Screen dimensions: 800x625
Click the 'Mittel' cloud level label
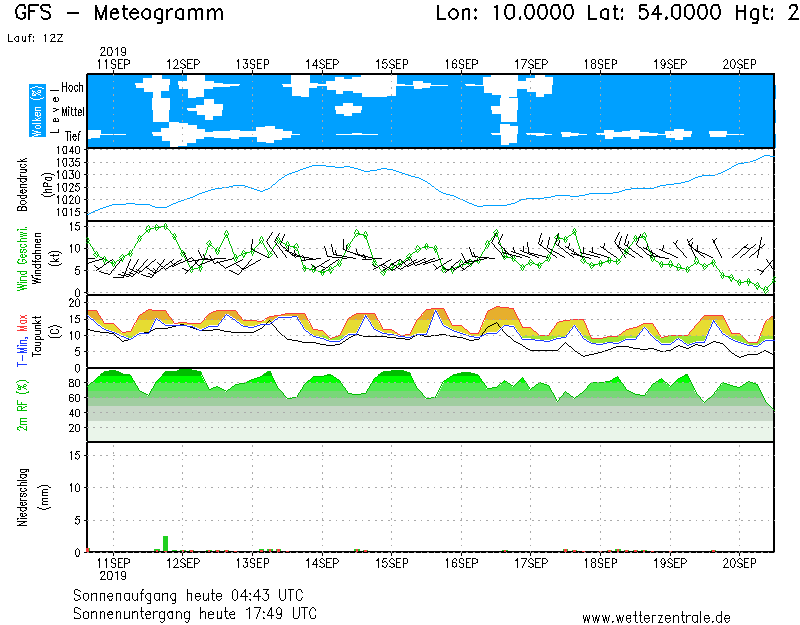coord(73,111)
